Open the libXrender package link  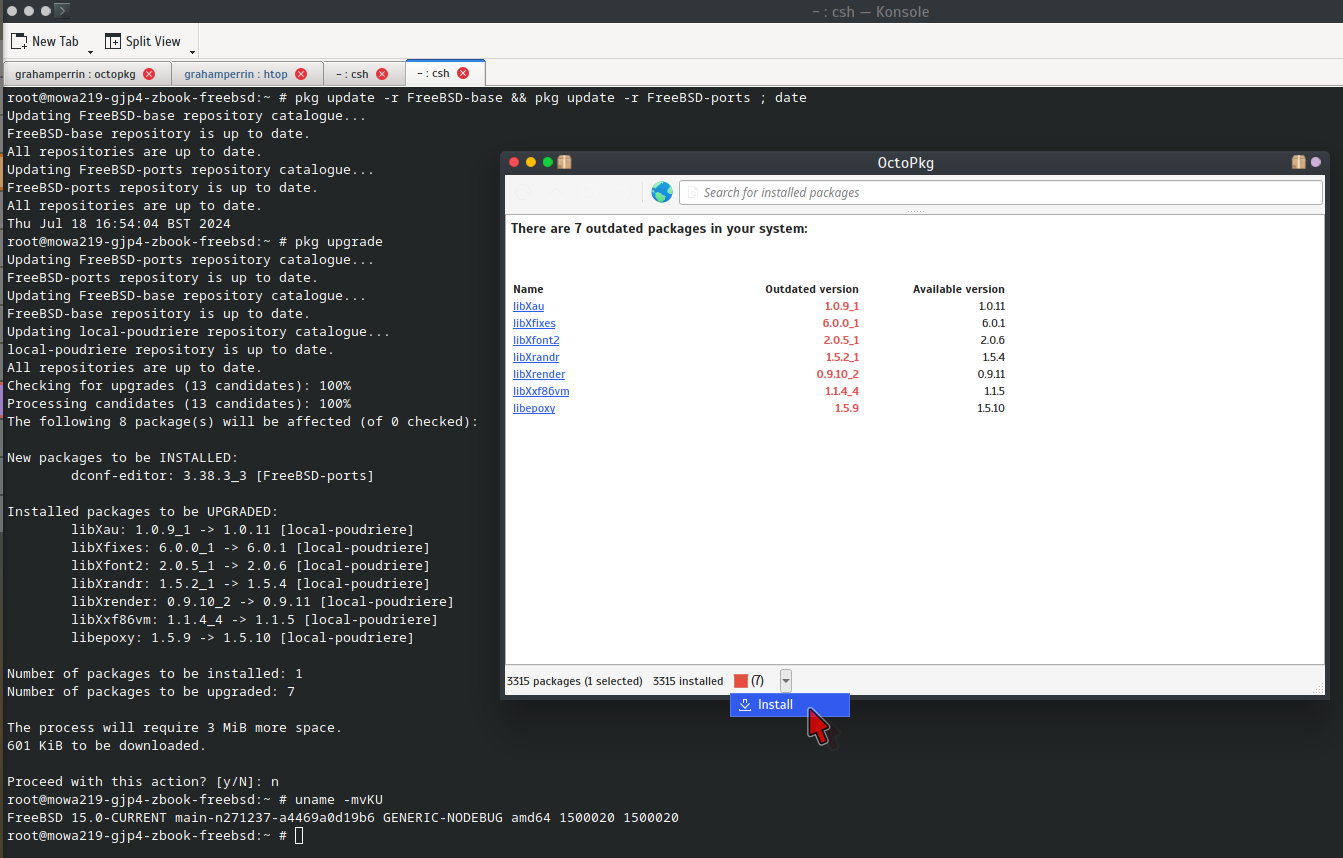(x=539, y=374)
